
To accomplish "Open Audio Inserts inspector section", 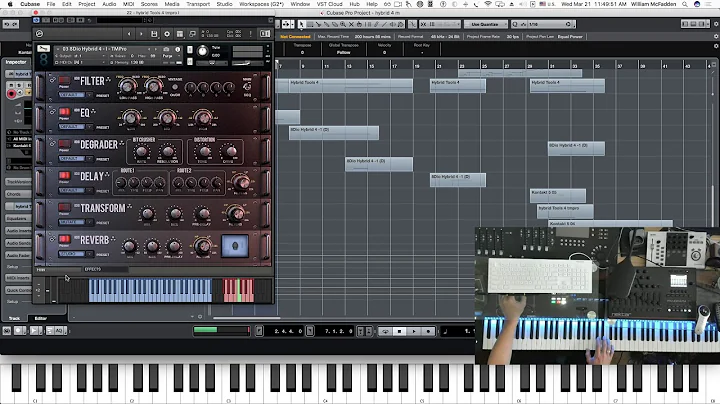I will point(18,230).
